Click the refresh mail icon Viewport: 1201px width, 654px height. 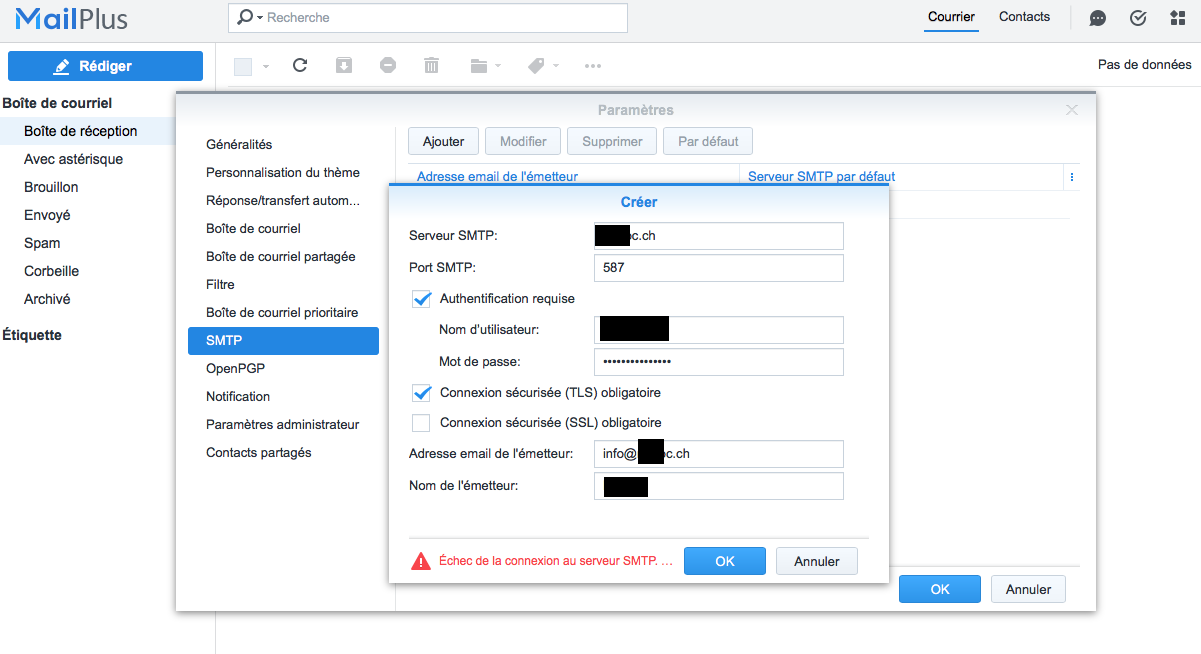coord(299,65)
